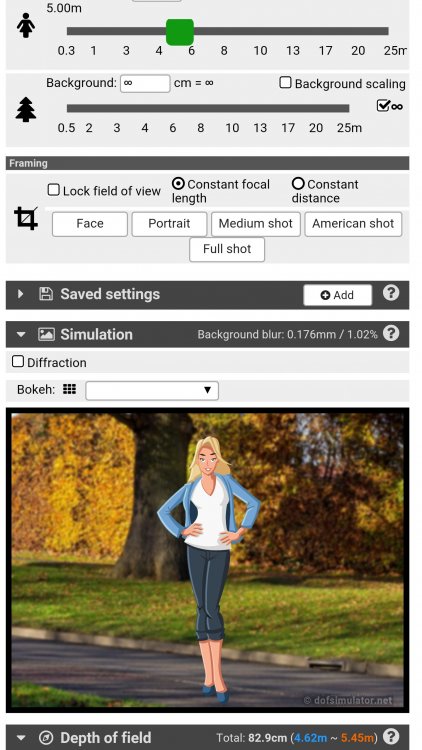Uncheck the infinity background checkbox

point(383,106)
